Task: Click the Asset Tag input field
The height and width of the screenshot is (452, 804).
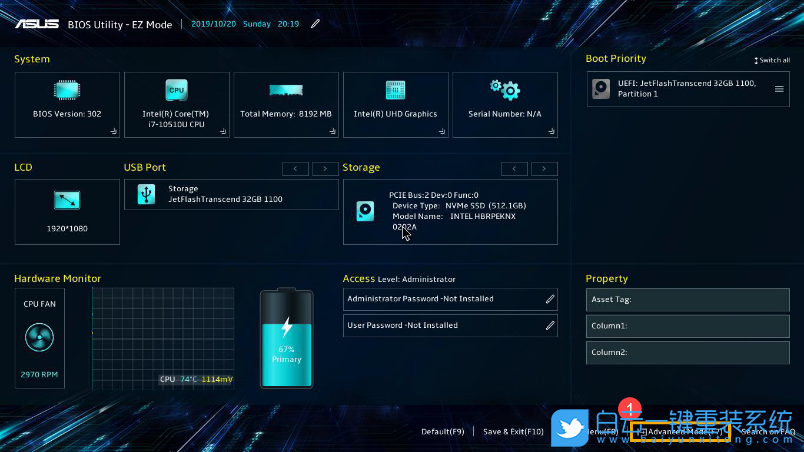Action: tap(688, 299)
